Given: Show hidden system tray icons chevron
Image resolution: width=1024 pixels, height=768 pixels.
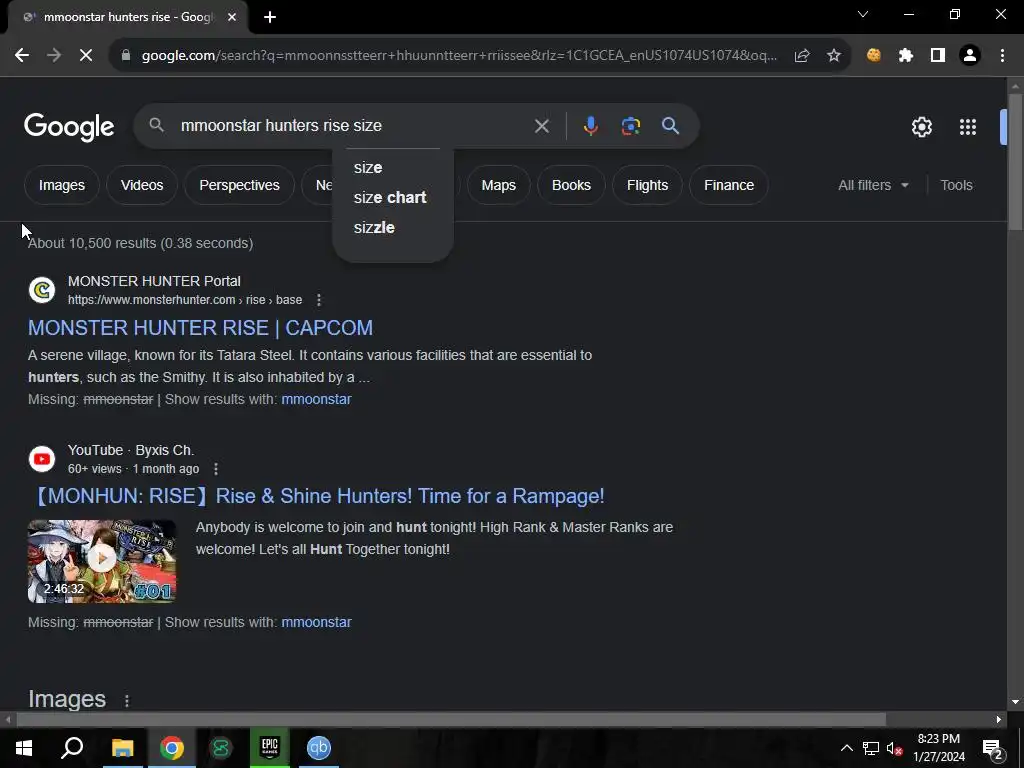Looking at the screenshot, I should 846,748.
